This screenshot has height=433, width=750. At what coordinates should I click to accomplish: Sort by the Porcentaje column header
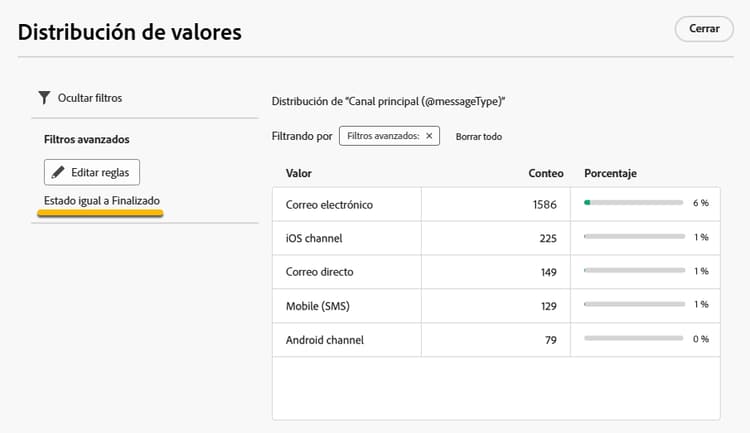point(610,173)
